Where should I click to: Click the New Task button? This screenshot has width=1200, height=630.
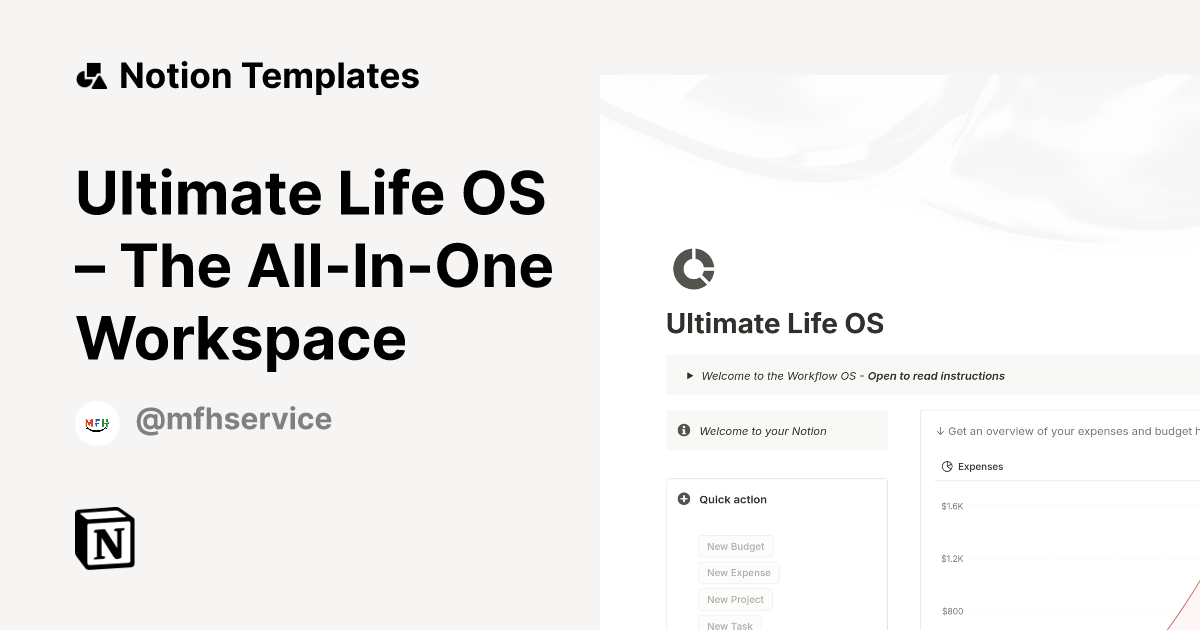pos(729,624)
